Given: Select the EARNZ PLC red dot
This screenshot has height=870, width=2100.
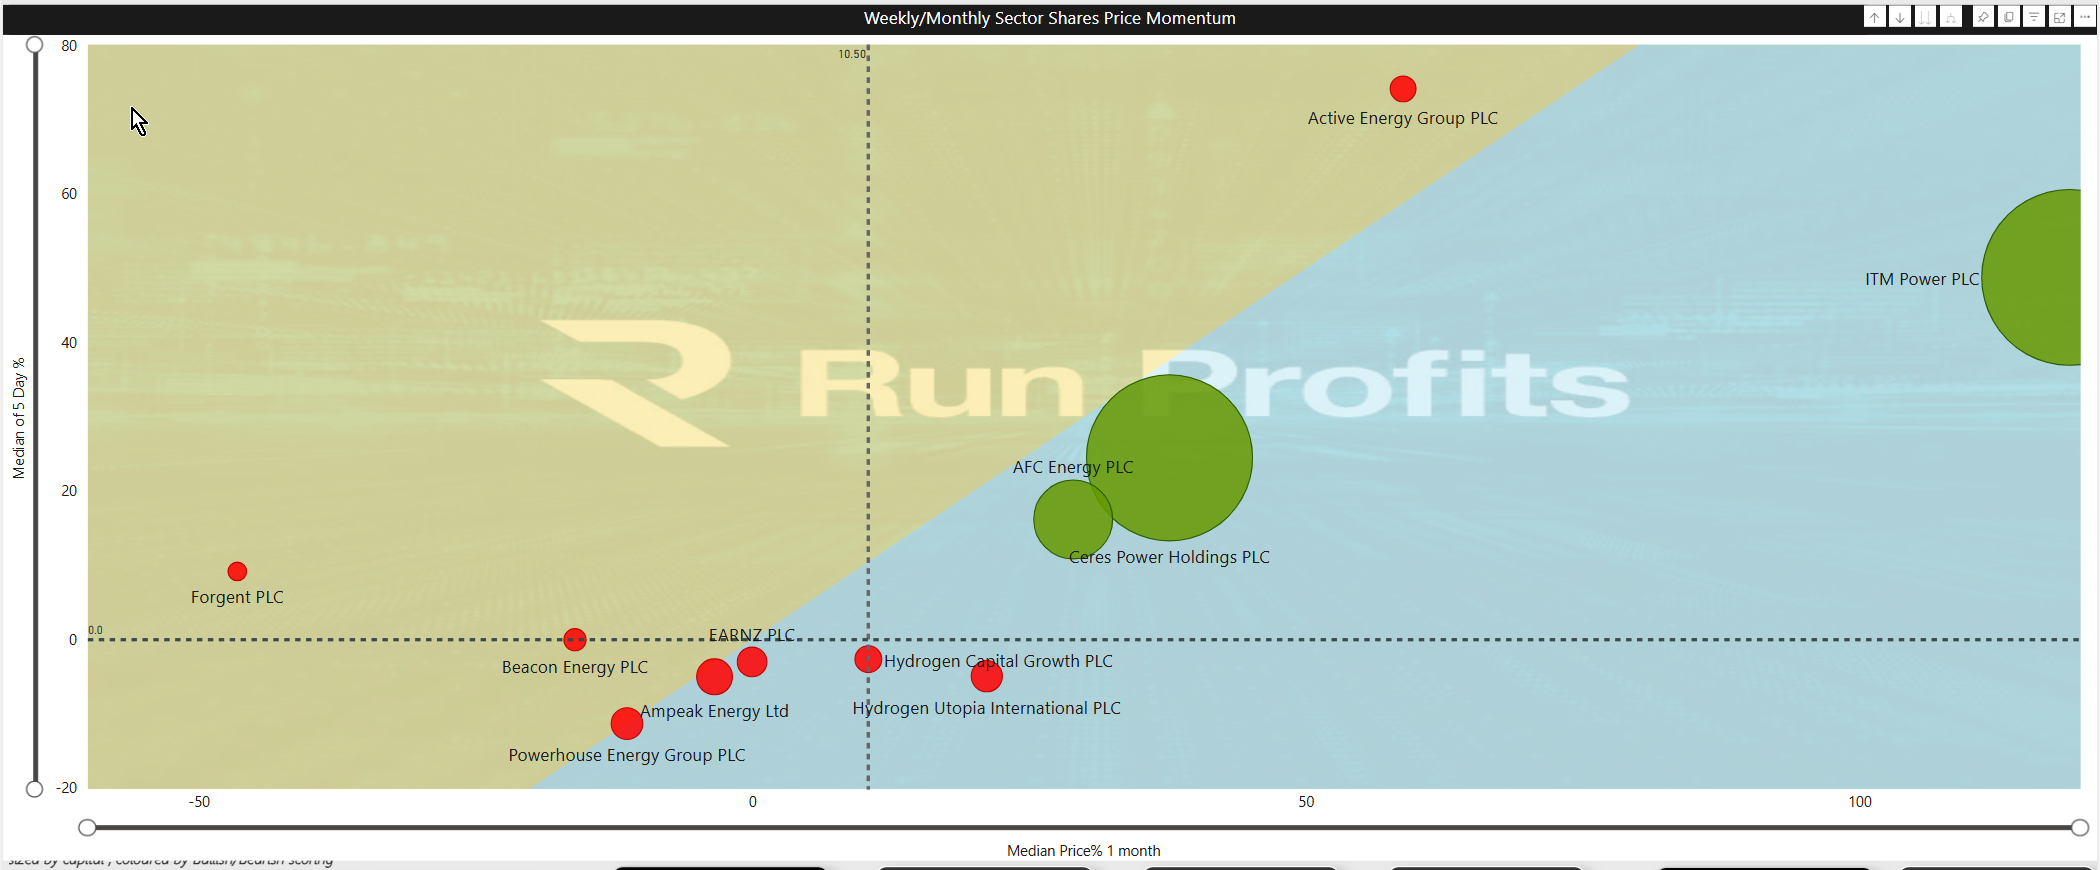Looking at the screenshot, I should pyautogui.click(x=752, y=661).
